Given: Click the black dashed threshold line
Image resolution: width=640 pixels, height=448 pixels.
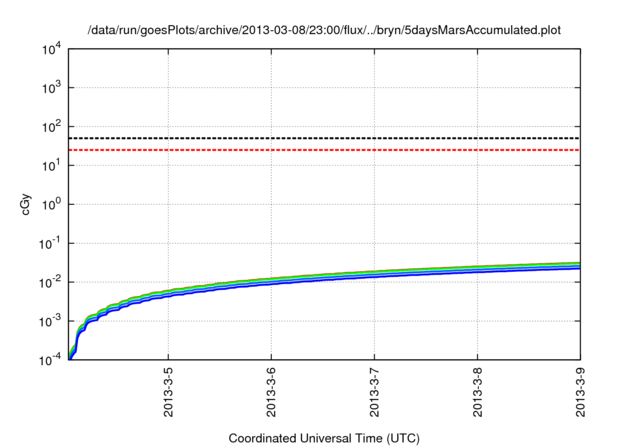Looking at the screenshot, I should tap(324, 138).
